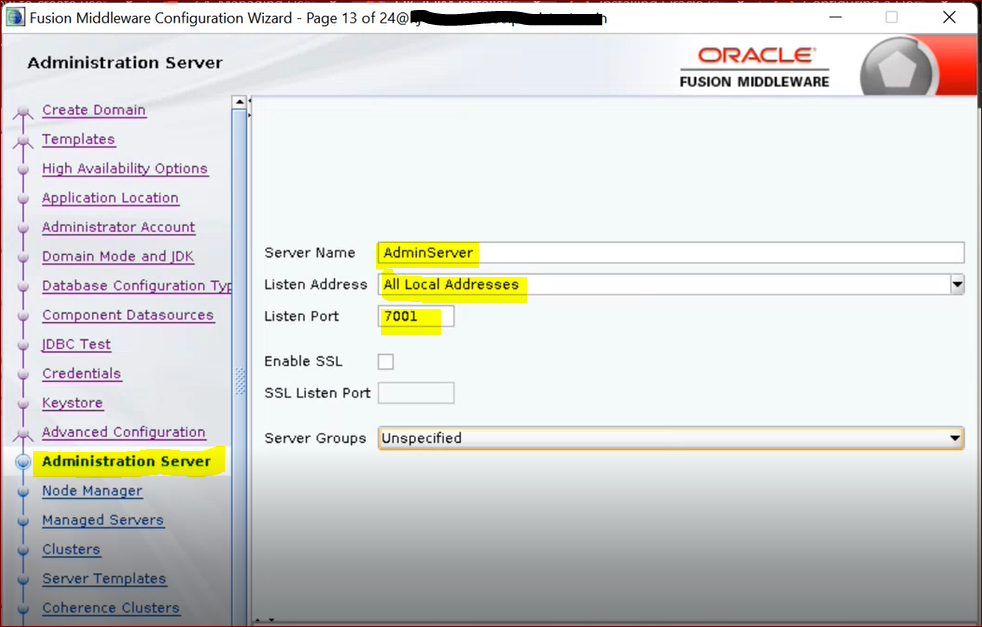Open the Listen Address dropdown arrow
The width and height of the screenshot is (982, 627).
[957, 284]
